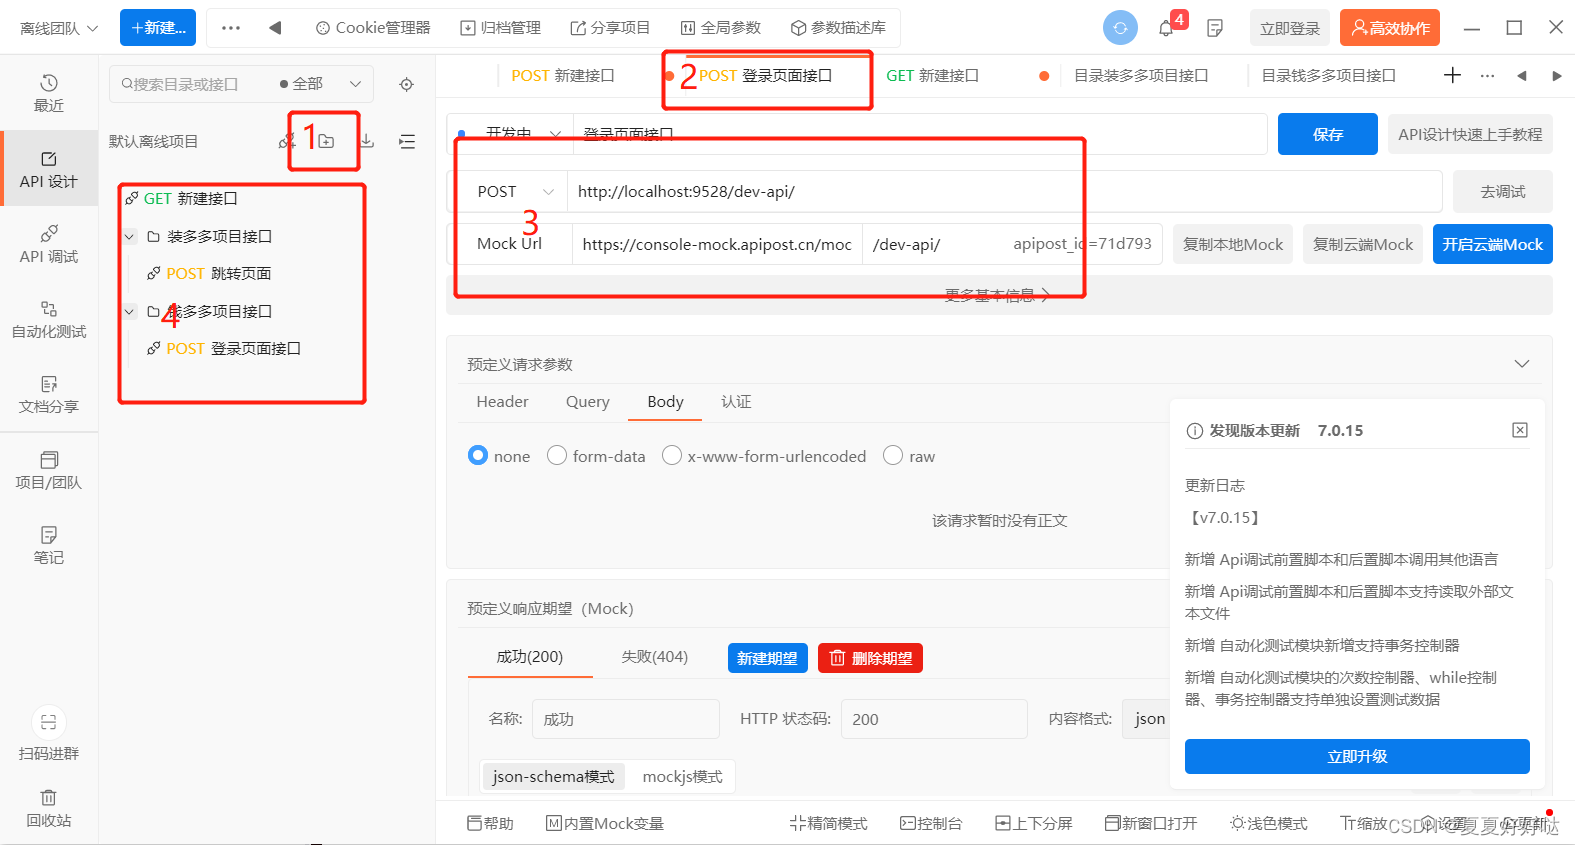
Task: Select the raw body type radio
Action: 893,456
